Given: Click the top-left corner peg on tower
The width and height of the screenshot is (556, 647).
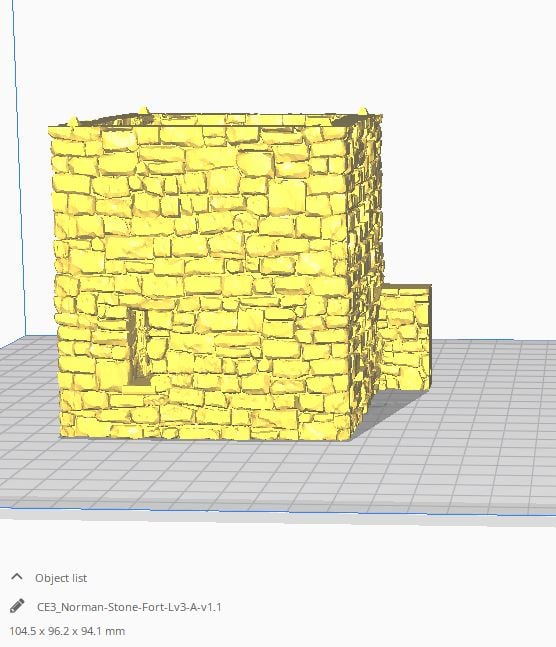Looking at the screenshot, I should (x=73, y=121).
